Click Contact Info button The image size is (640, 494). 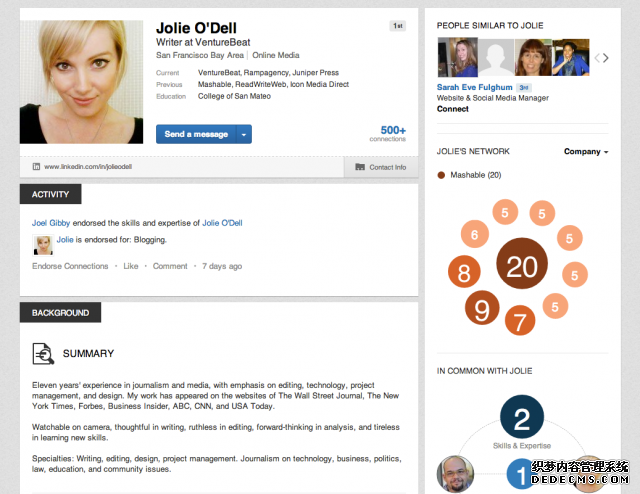[x=381, y=167]
